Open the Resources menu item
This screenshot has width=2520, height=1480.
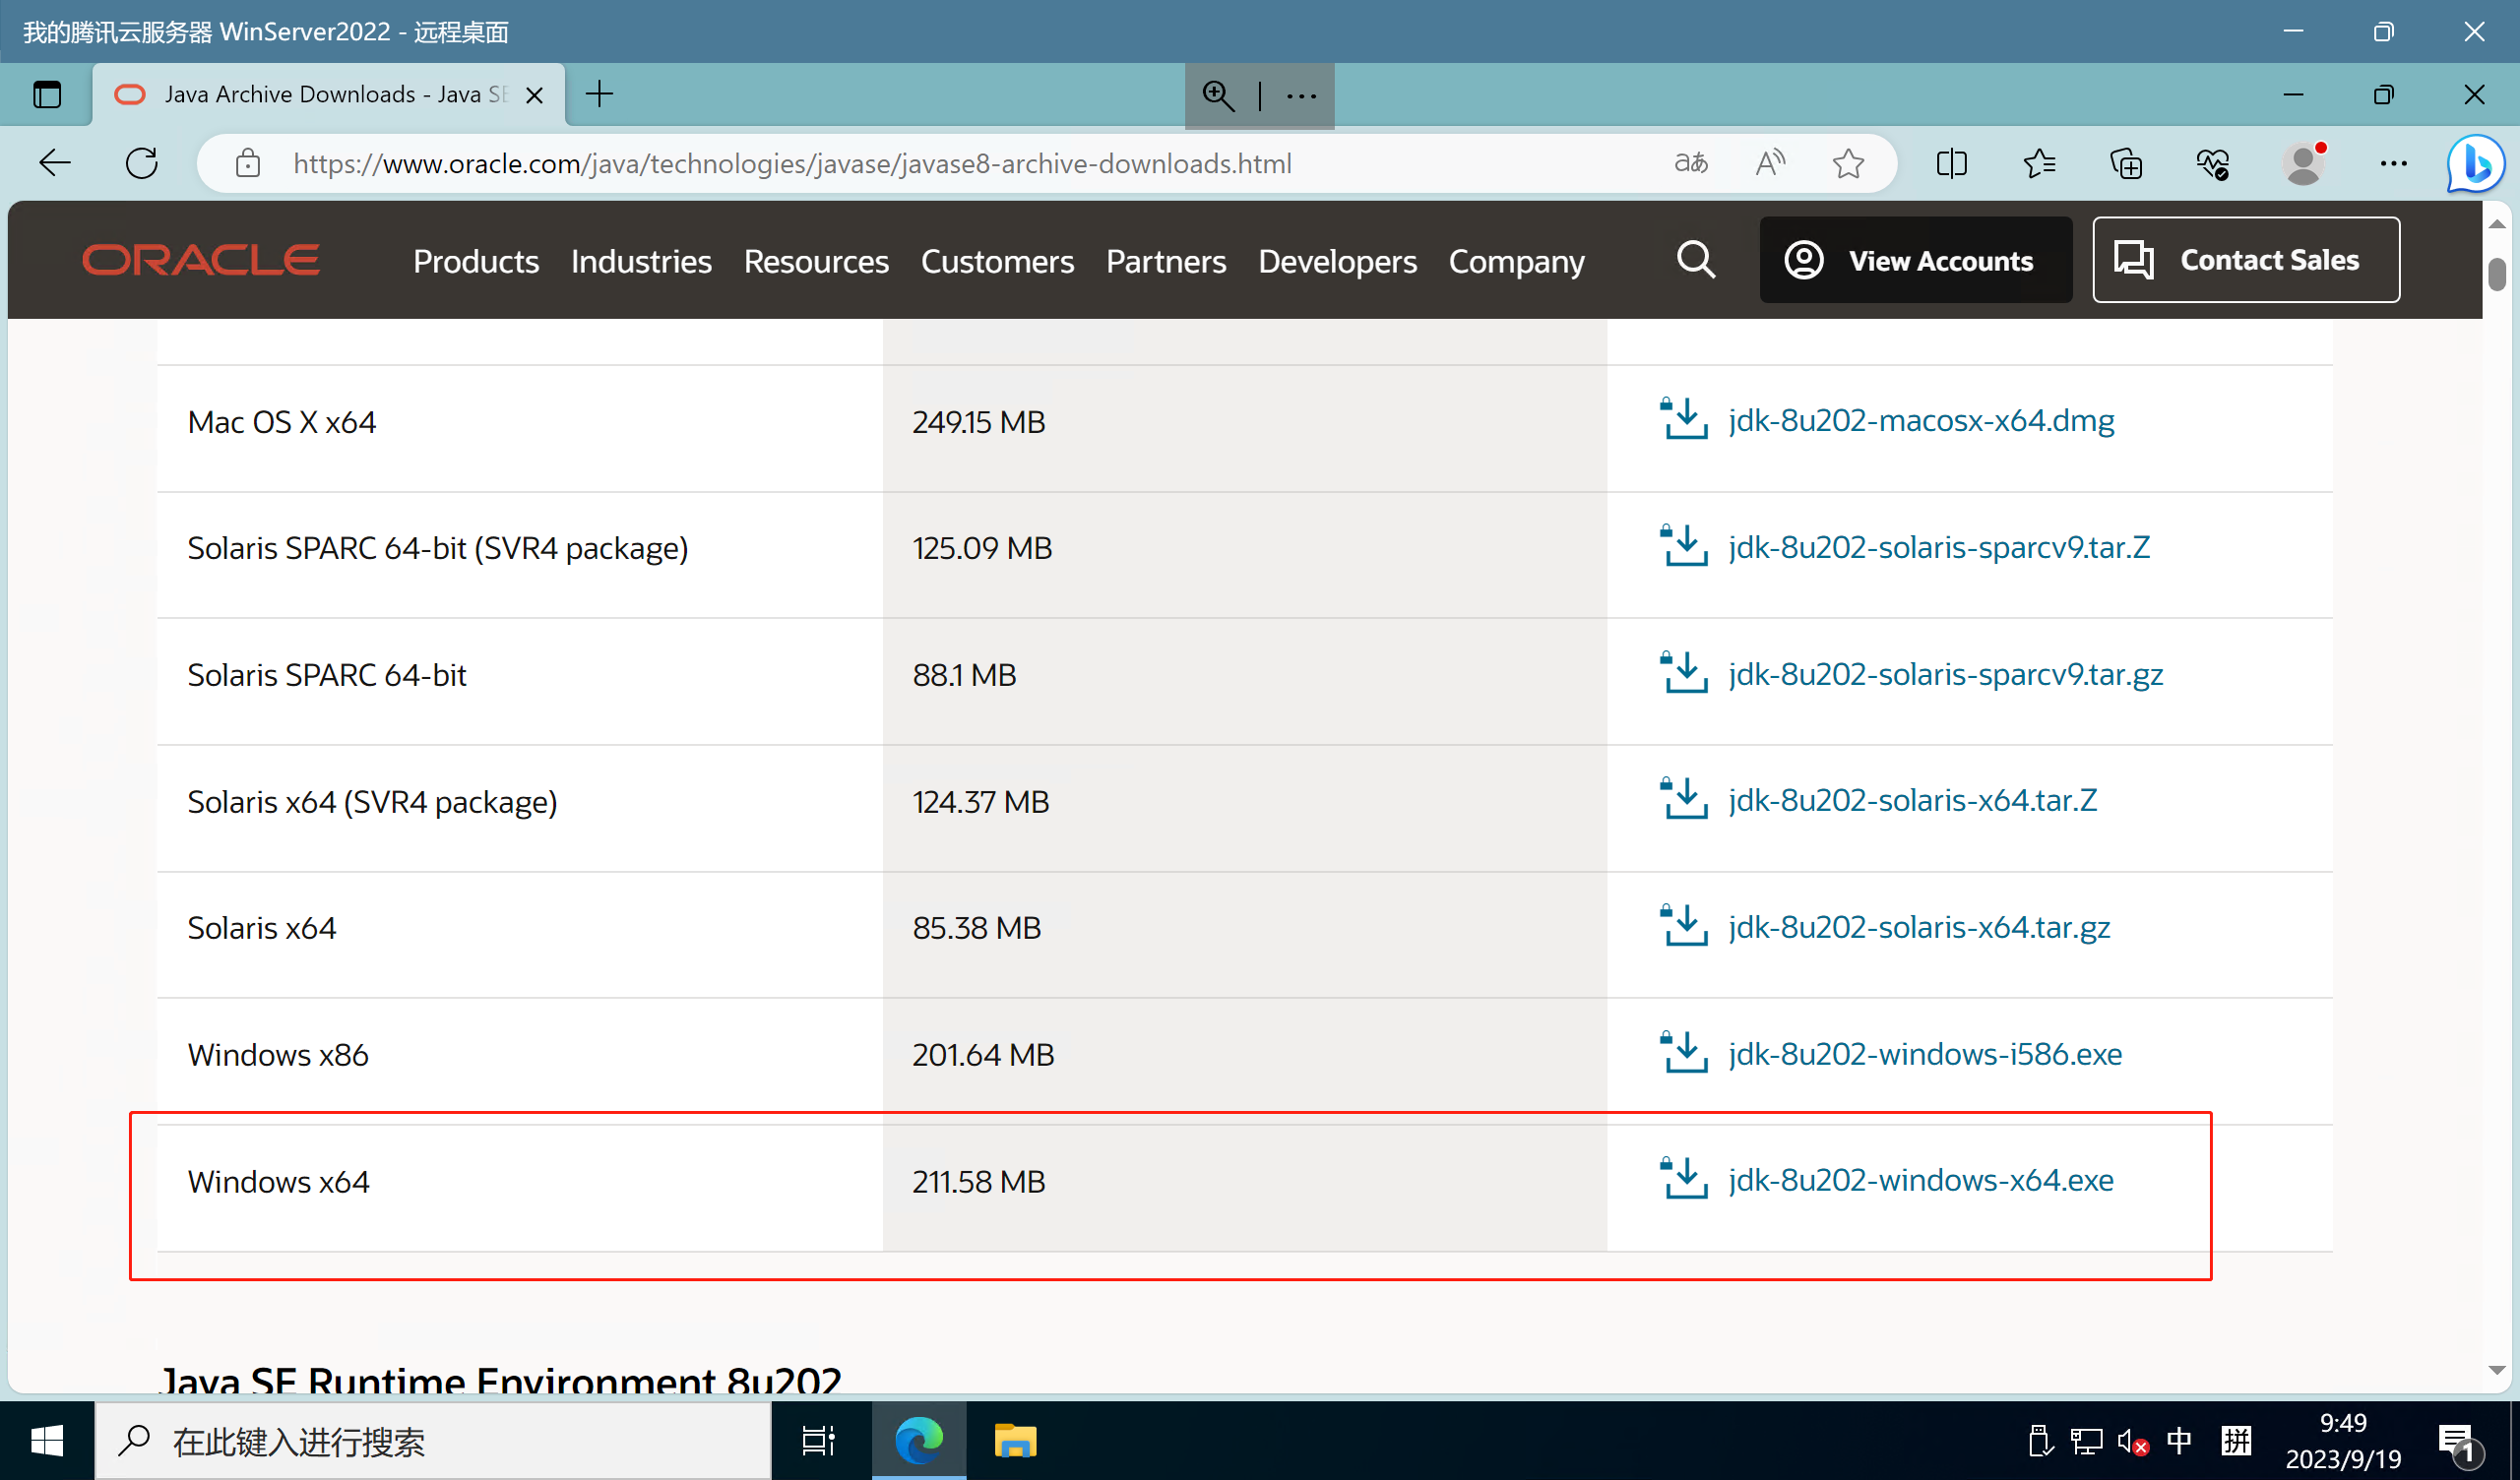[816, 261]
